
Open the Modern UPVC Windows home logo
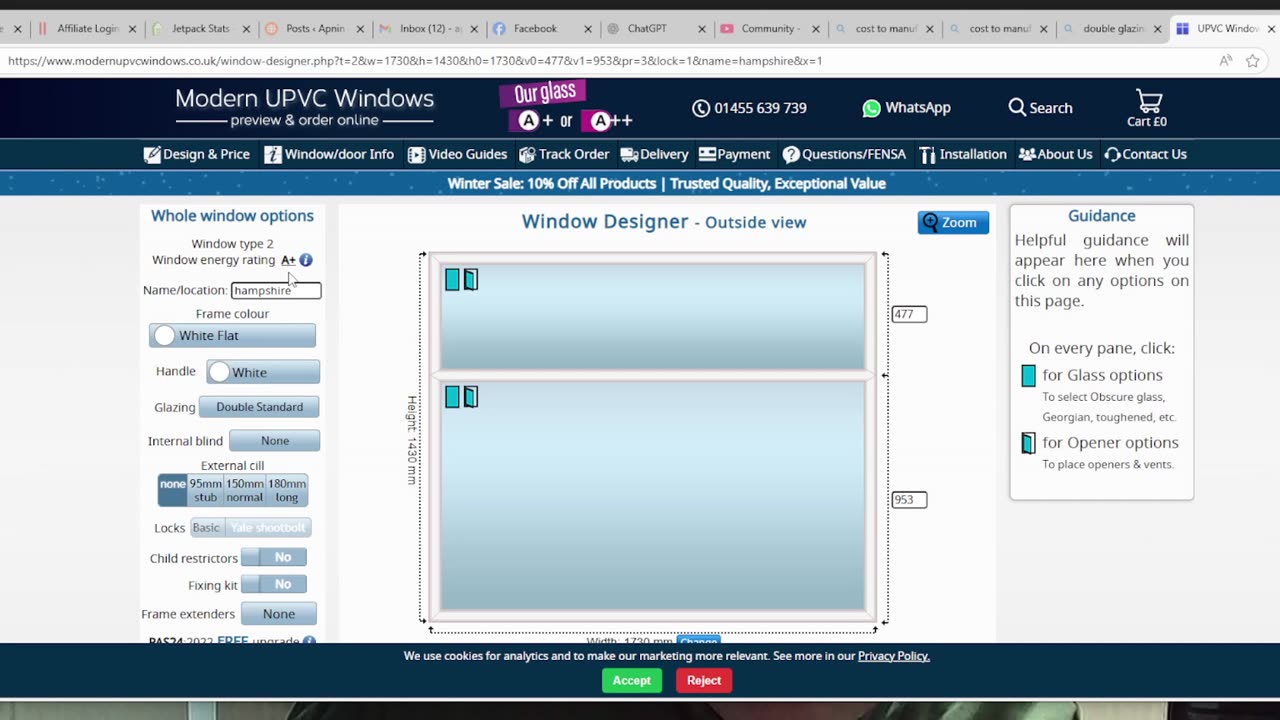(304, 107)
